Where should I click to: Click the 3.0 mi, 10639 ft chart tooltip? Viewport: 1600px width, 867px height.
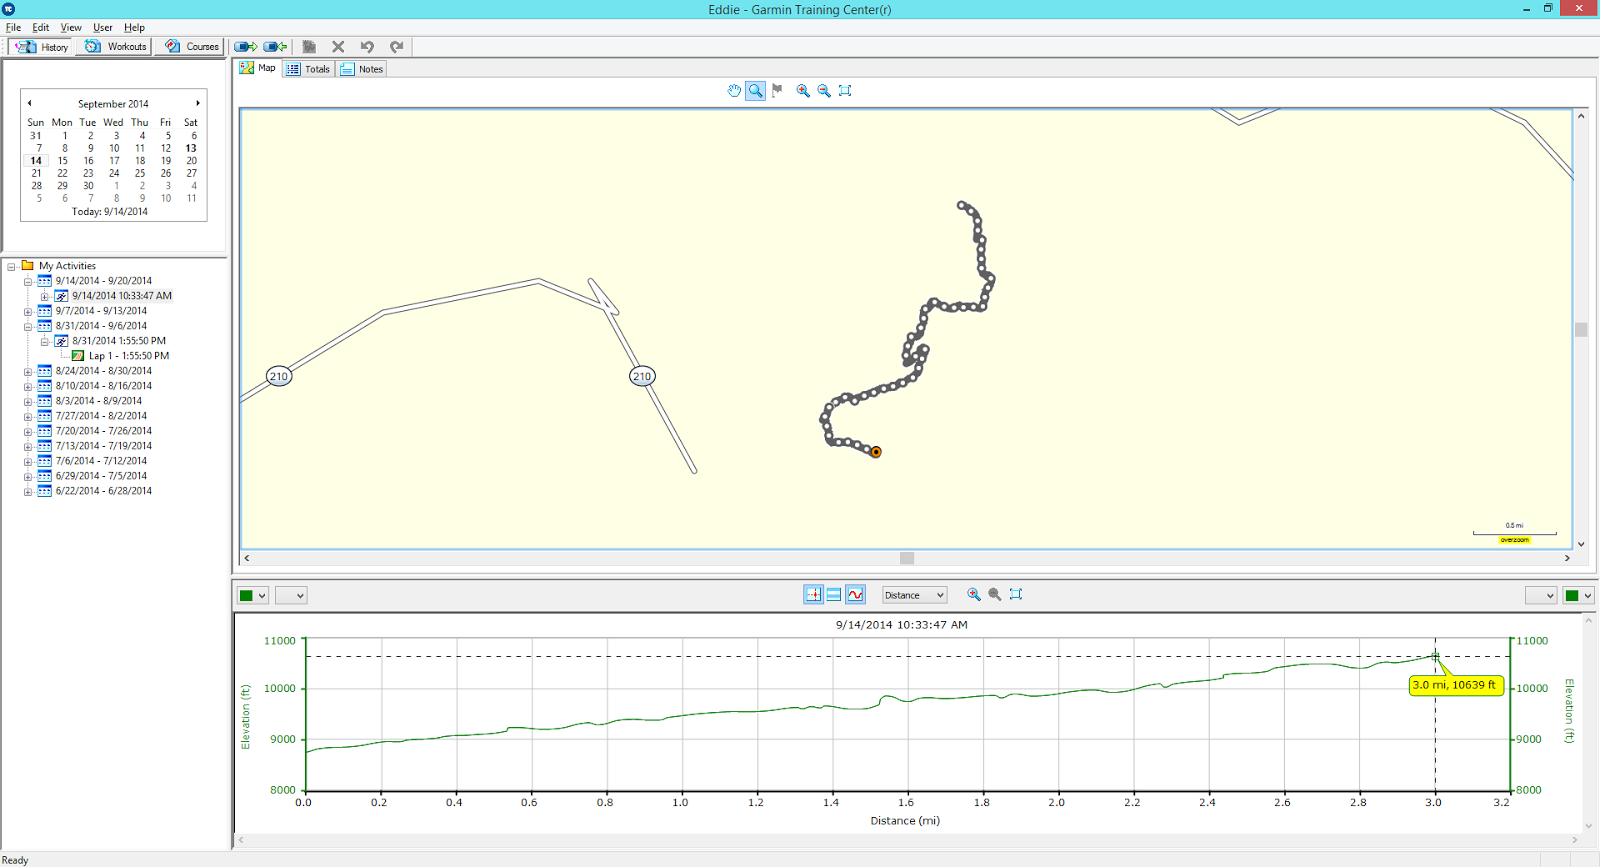pyautogui.click(x=1455, y=686)
